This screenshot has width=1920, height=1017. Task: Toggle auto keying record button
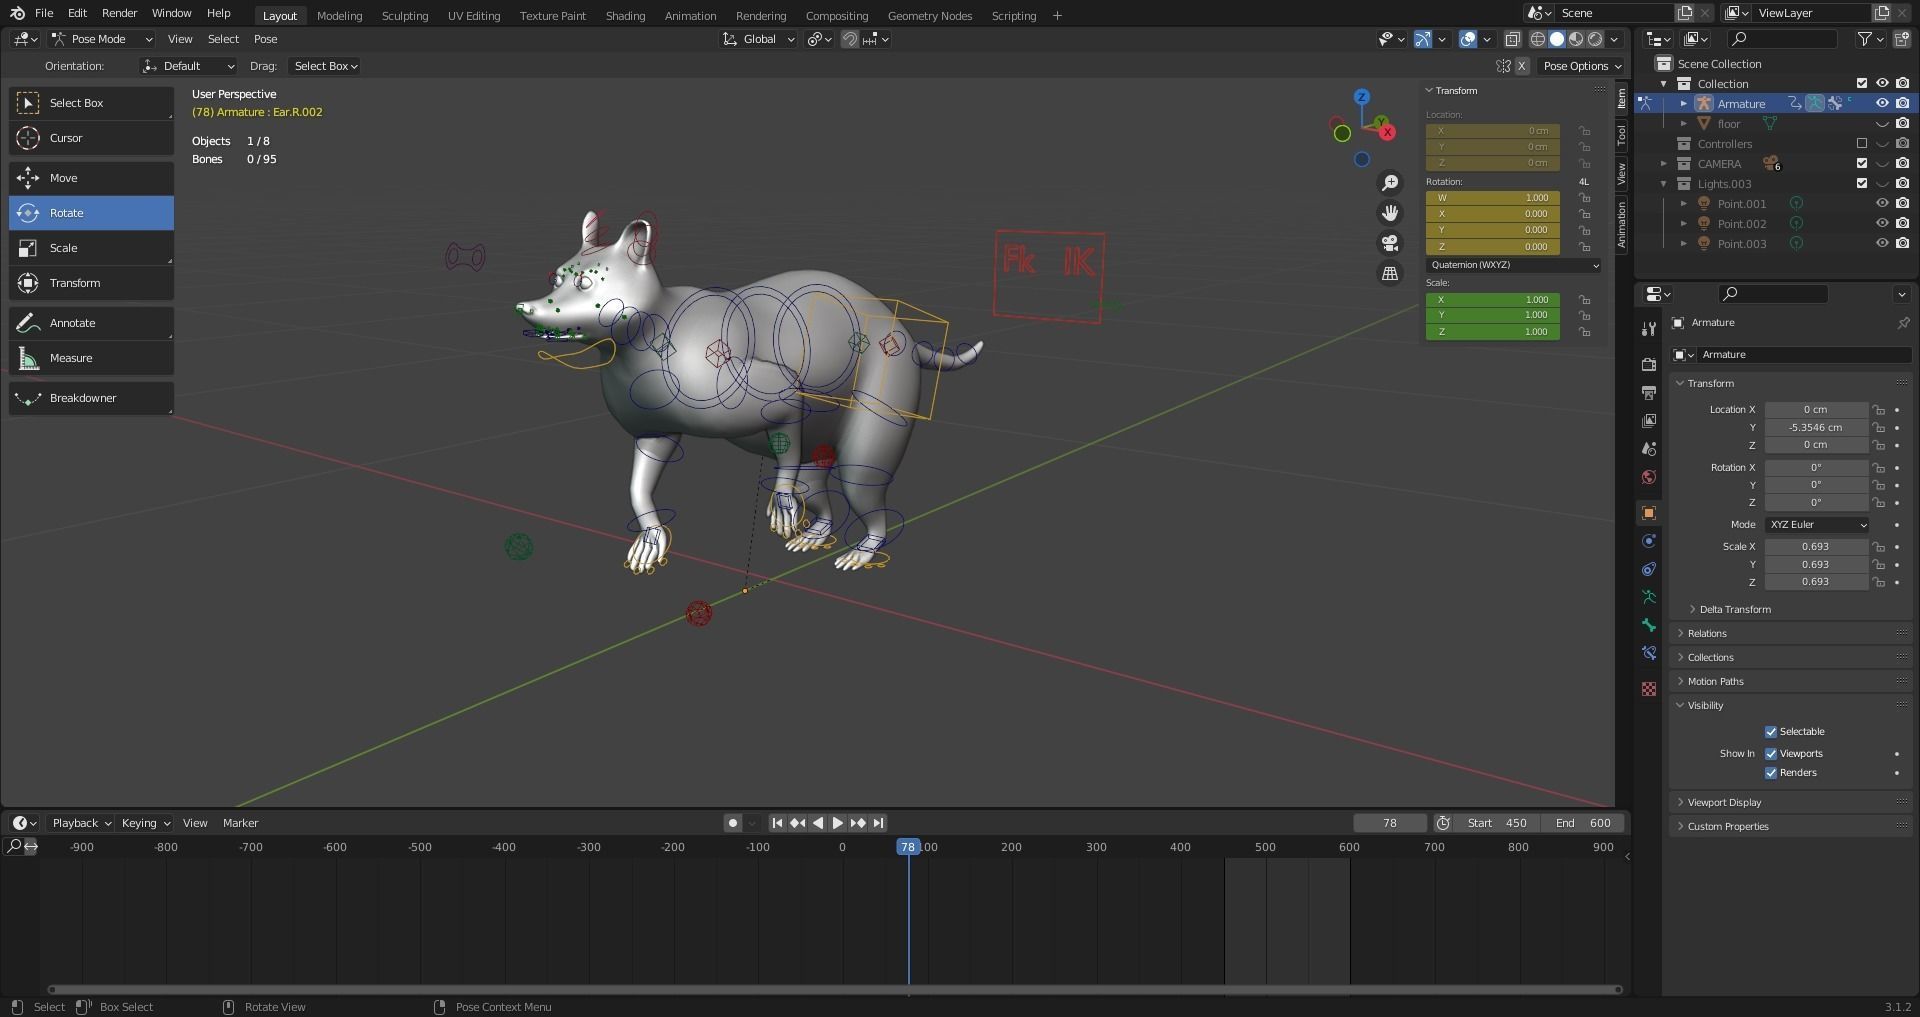pos(733,823)
